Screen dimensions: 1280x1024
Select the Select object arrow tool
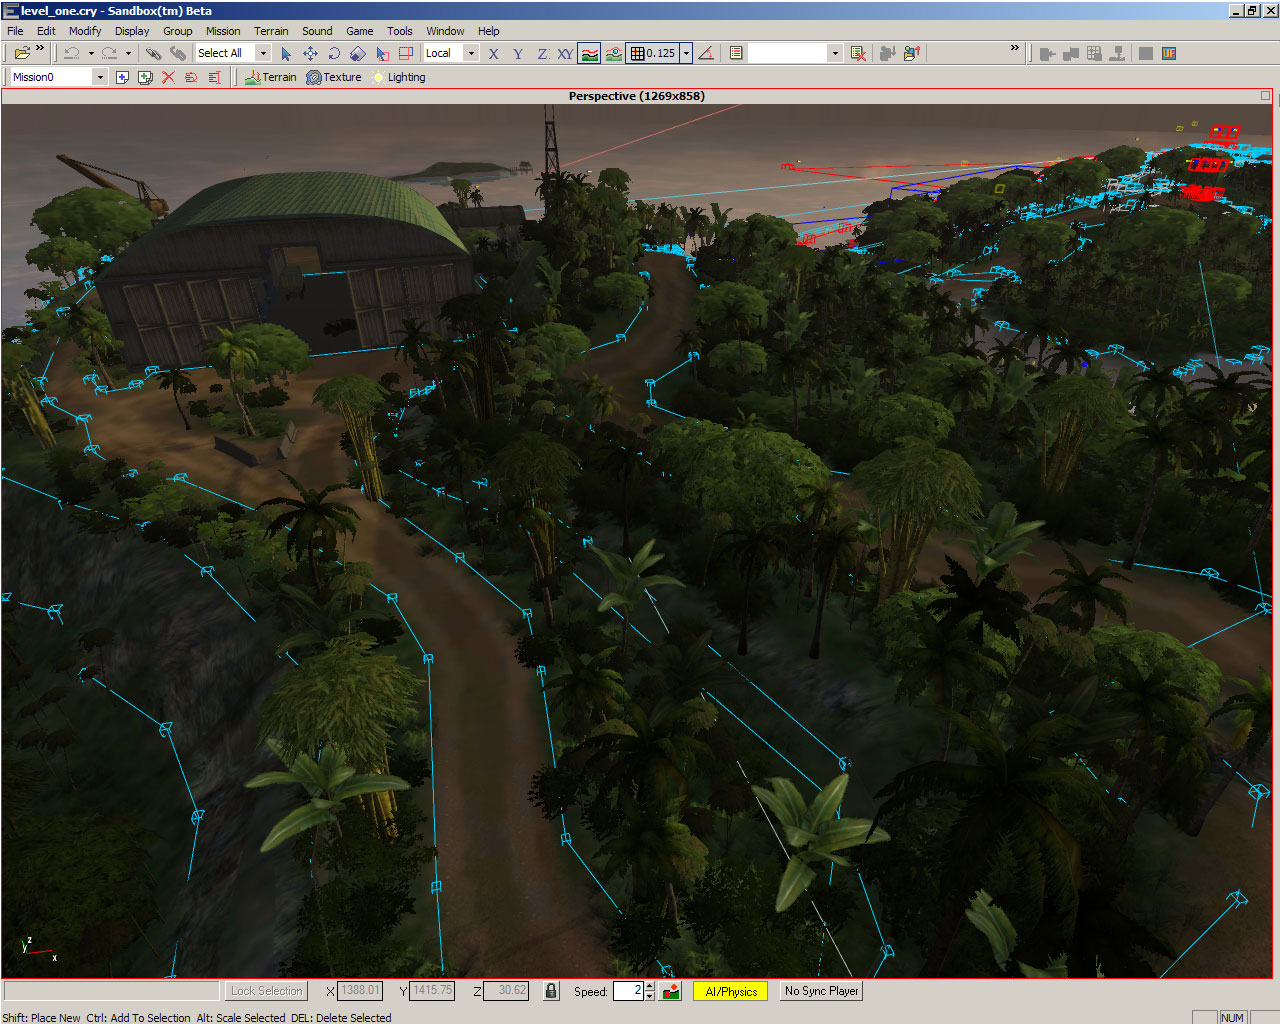pos(286,53)
